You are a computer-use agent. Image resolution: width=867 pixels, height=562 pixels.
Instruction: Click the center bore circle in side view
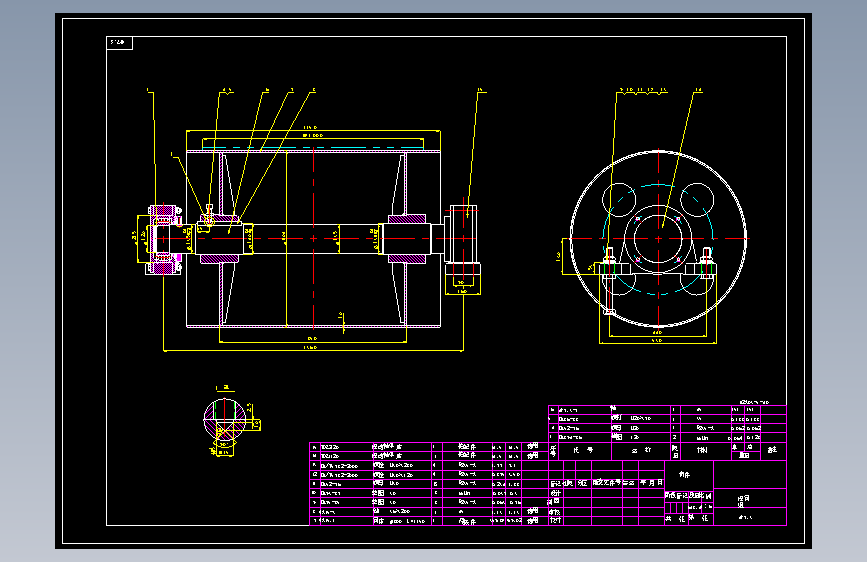[x=658, y=239]
